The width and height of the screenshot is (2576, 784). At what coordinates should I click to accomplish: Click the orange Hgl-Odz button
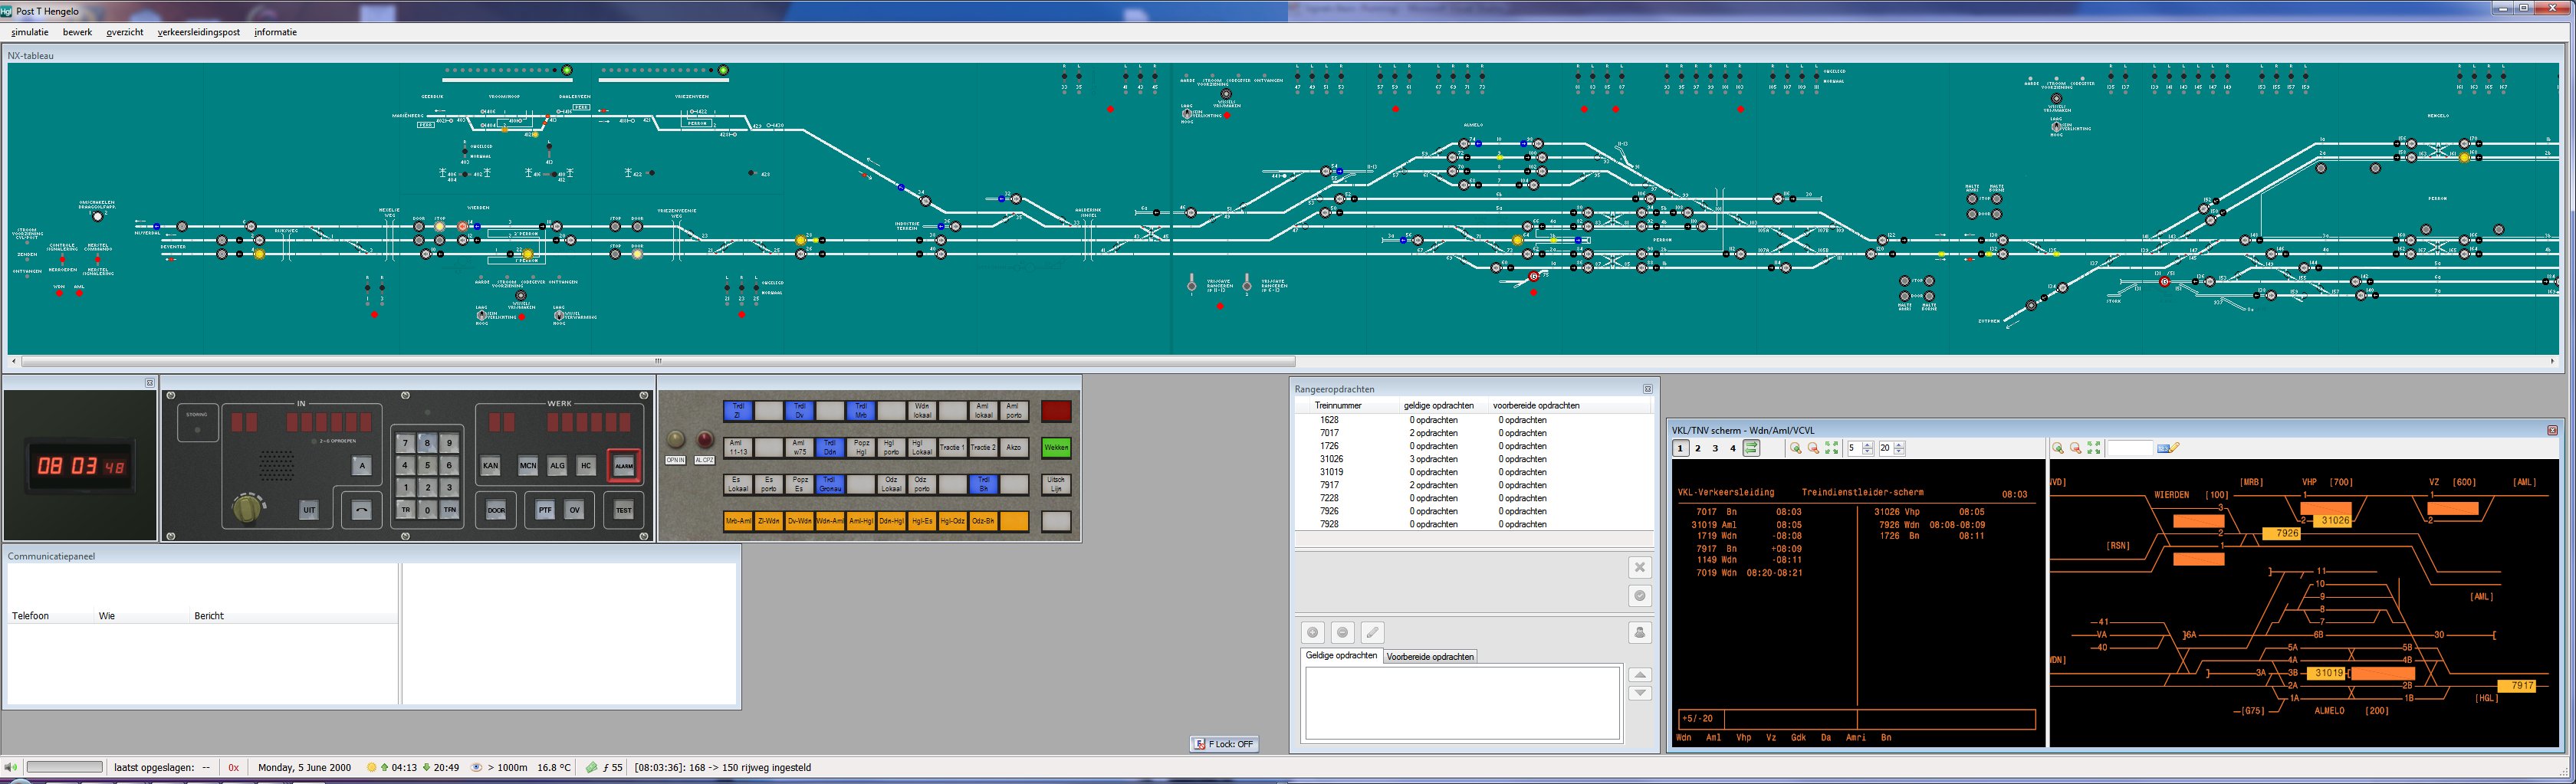953,521
